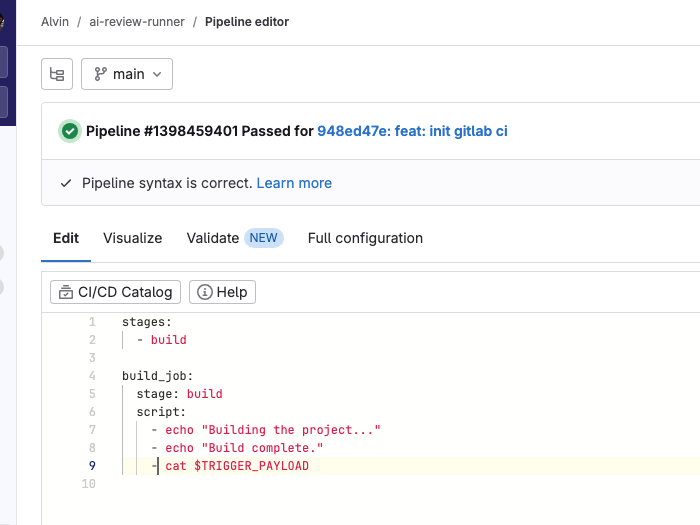This screenshot has height=525, width=700.
Task: Switch to the Visualize tab
Action: tap(132, 238)
